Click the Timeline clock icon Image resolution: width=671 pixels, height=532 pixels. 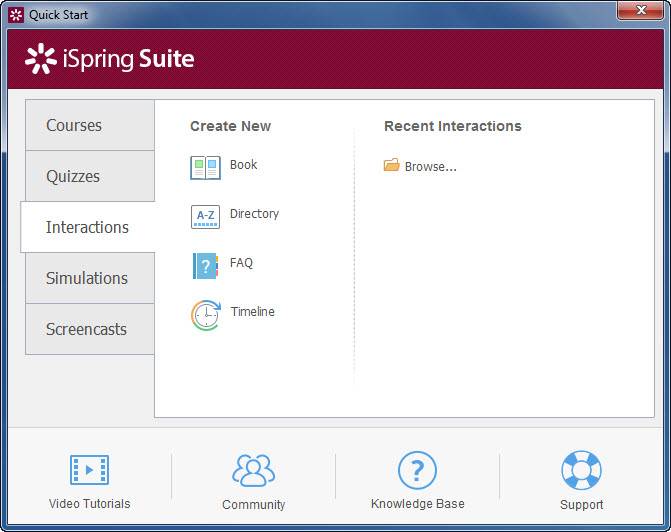(206, 315)
